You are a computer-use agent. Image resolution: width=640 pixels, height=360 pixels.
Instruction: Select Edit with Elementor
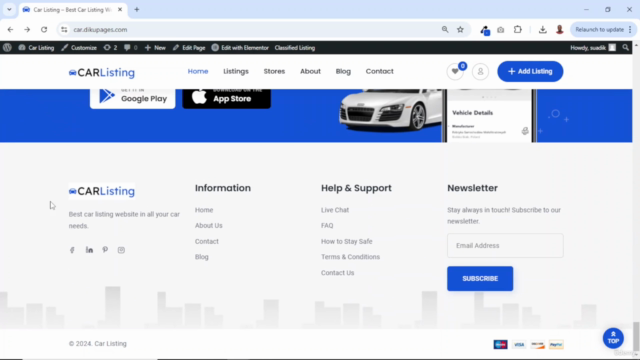coord(240,48)
